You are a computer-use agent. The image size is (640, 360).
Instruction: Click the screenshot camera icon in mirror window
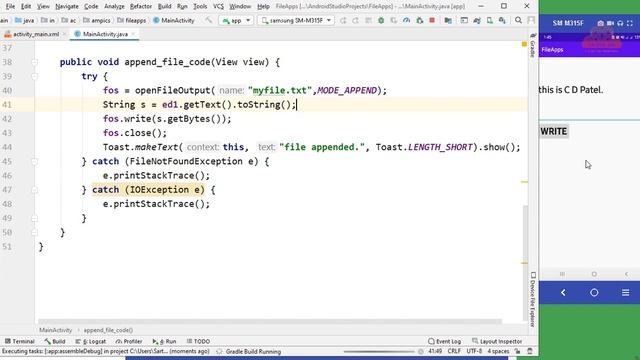[600, 23]
